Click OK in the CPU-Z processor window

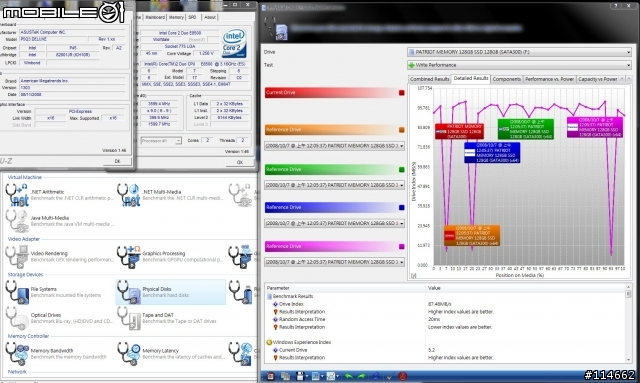[240, 163]
